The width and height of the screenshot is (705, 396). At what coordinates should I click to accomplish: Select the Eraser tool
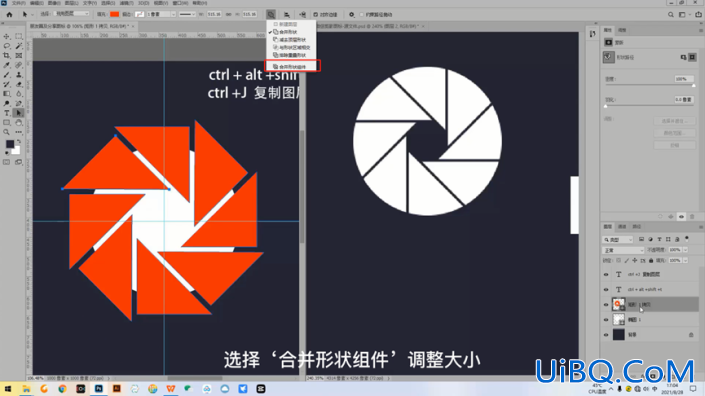point(18,84)
